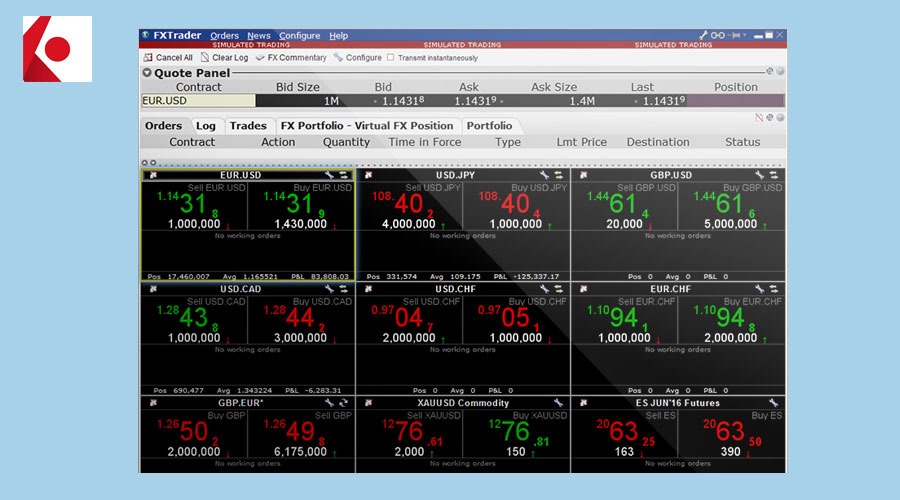Click the Buy ES futures price button
This screenshot has height=500, width=900.
[731, 435]
